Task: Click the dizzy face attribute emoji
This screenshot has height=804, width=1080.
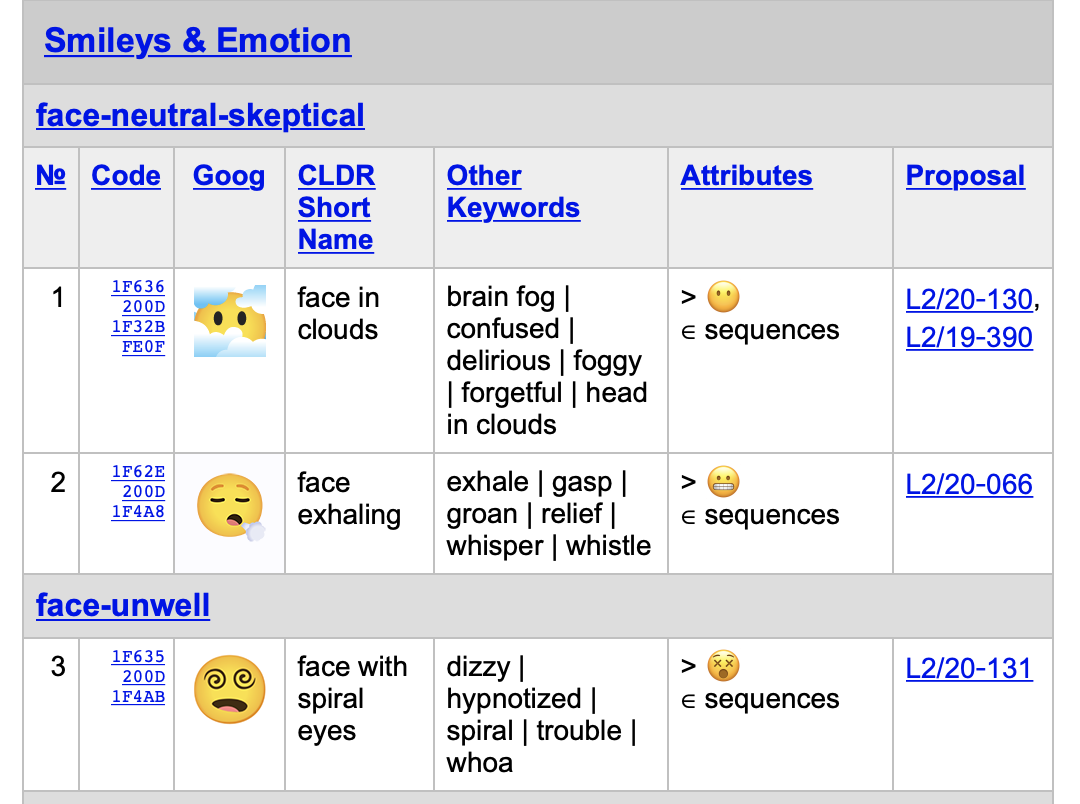Action: pyautogui.click(x=723, y=666)
